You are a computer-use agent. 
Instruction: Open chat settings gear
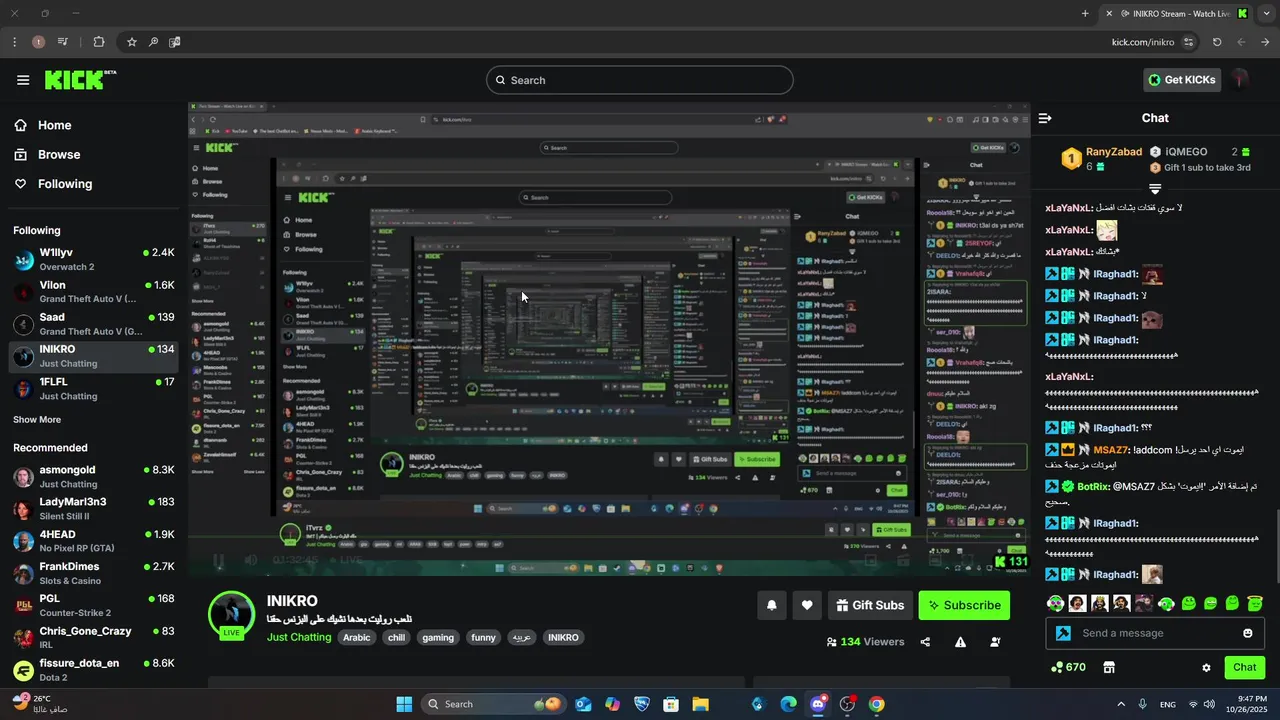point(1206,667)
